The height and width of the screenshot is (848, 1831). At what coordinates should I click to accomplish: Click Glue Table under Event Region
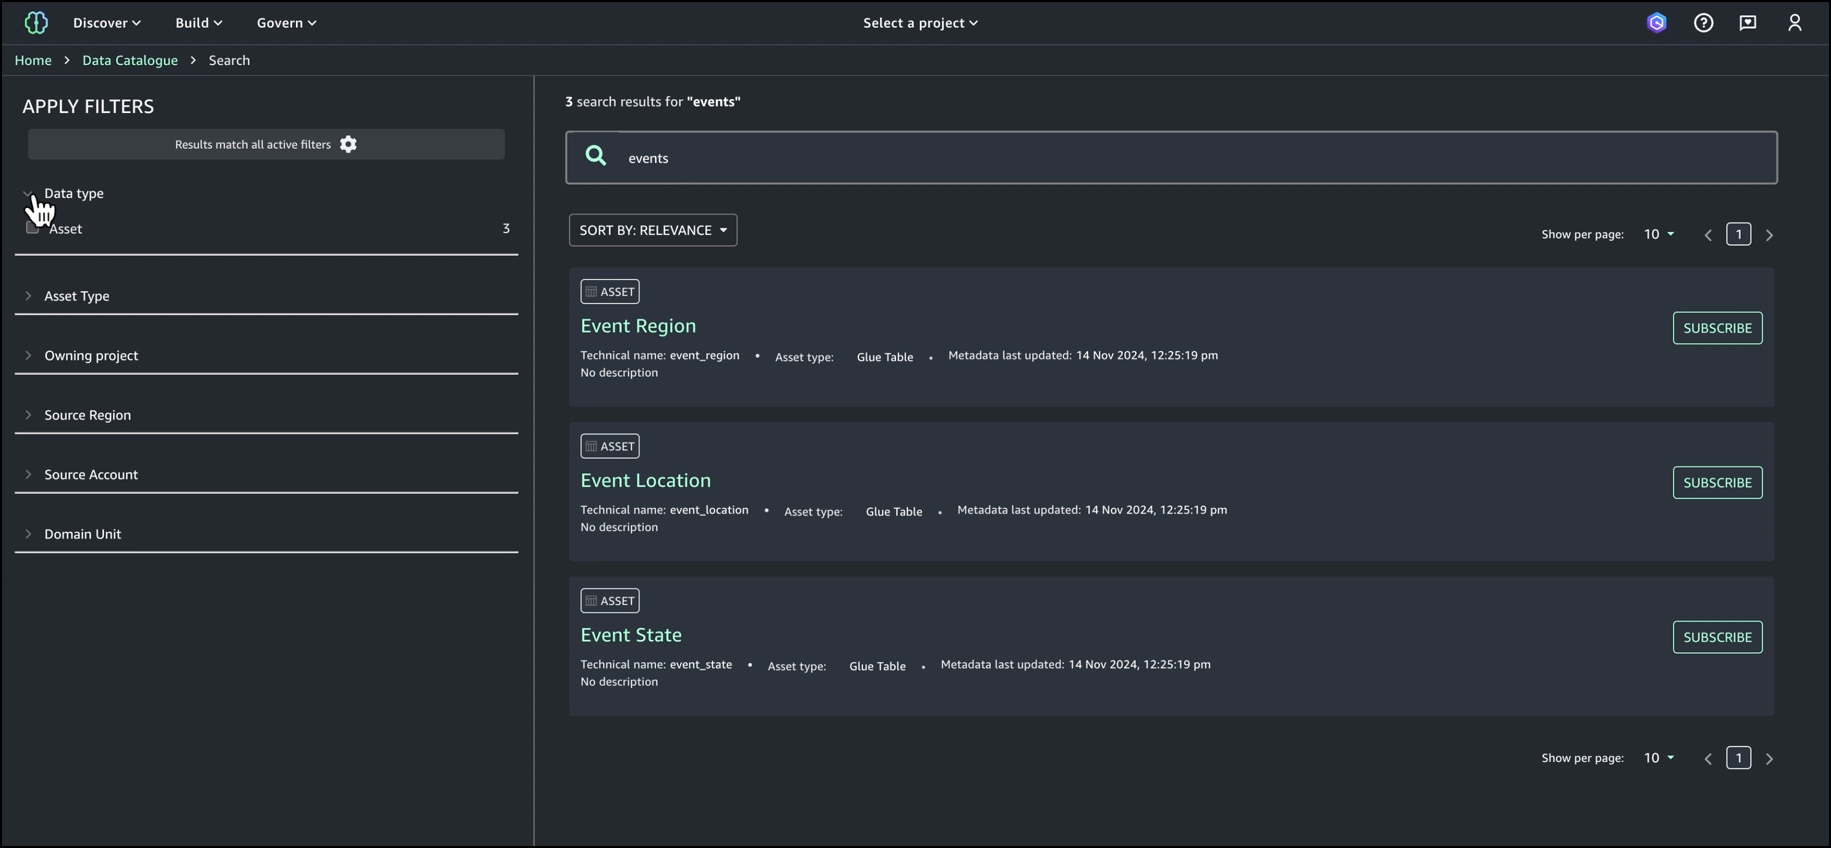(x=885, y=357)
